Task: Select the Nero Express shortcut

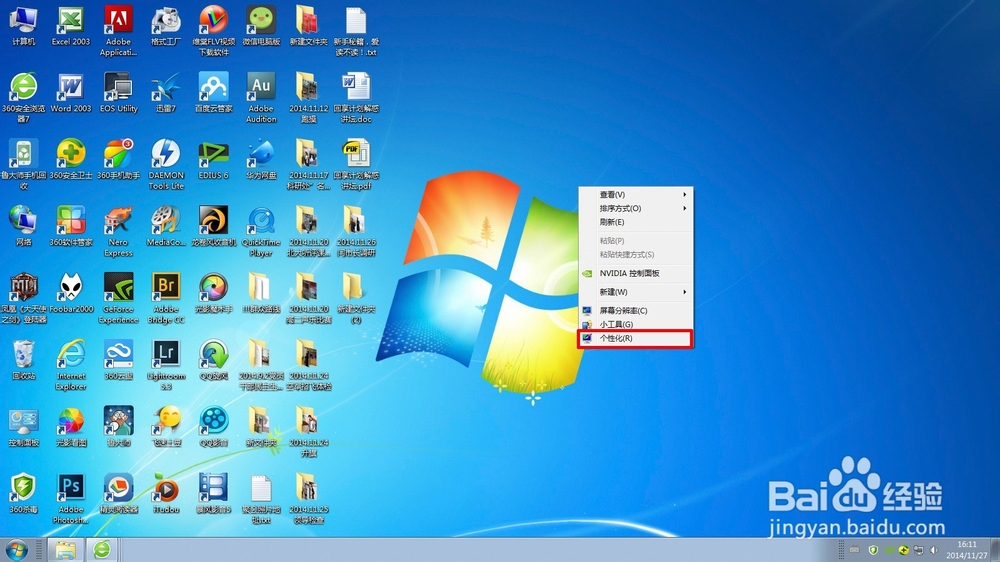Action: pos(118,232)
